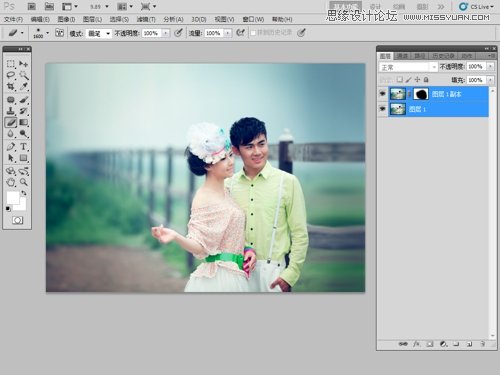This screenshot has height=375, width=500.
Task: Select the Dodge tool
Action: pos(23,134)
